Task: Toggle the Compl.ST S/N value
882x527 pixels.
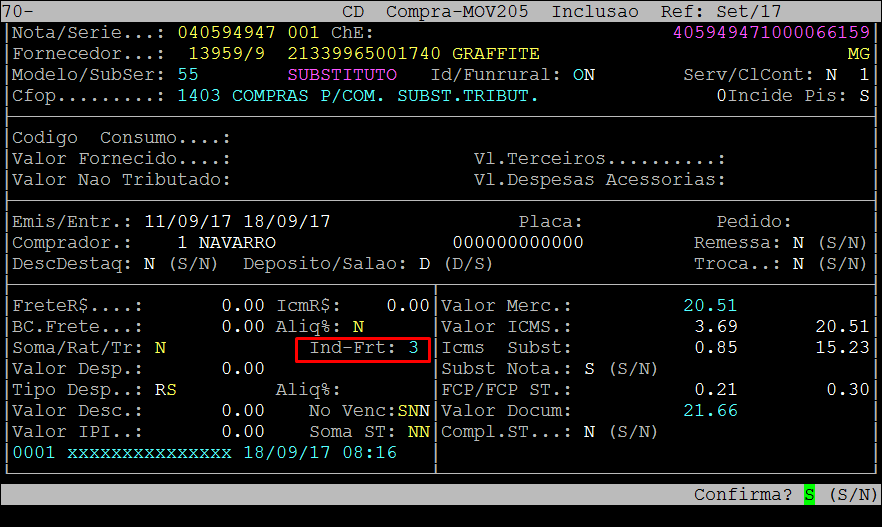Action: tap(589, 432)
